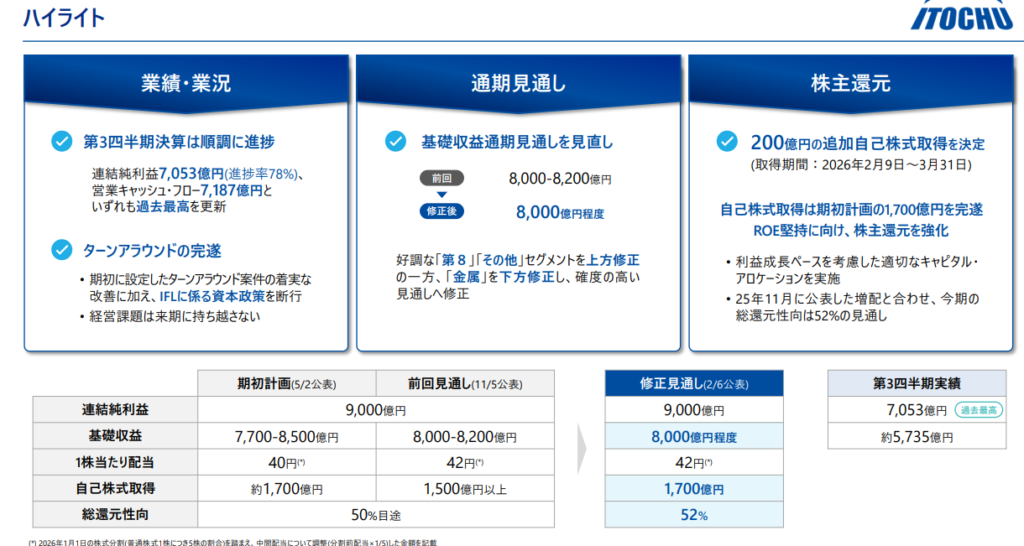This screenshot has width=1024, height=546.
Task: Click the 期初計画(5/2公表) column header
Action: click(x=287, y=384)
